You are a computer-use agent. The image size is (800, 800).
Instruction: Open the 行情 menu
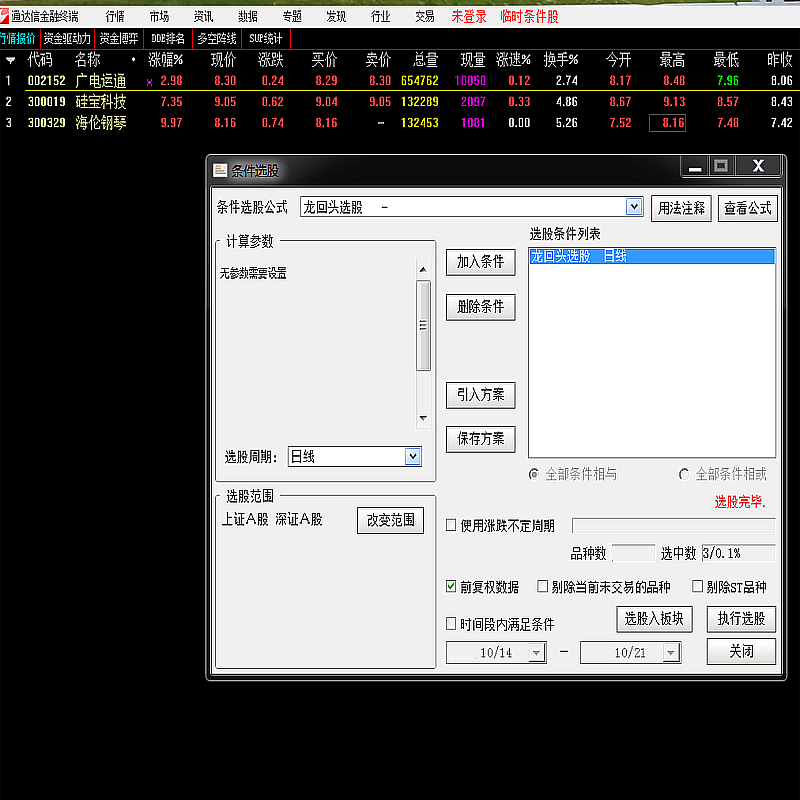(x=115, y=16)
